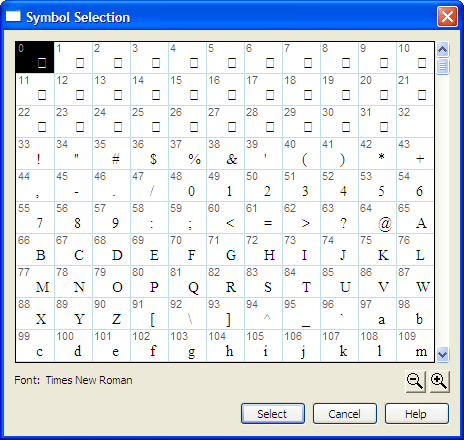Pick the question mark in cell 63
Viewport: 464px width, 440px height.
[x=339, y=218]
